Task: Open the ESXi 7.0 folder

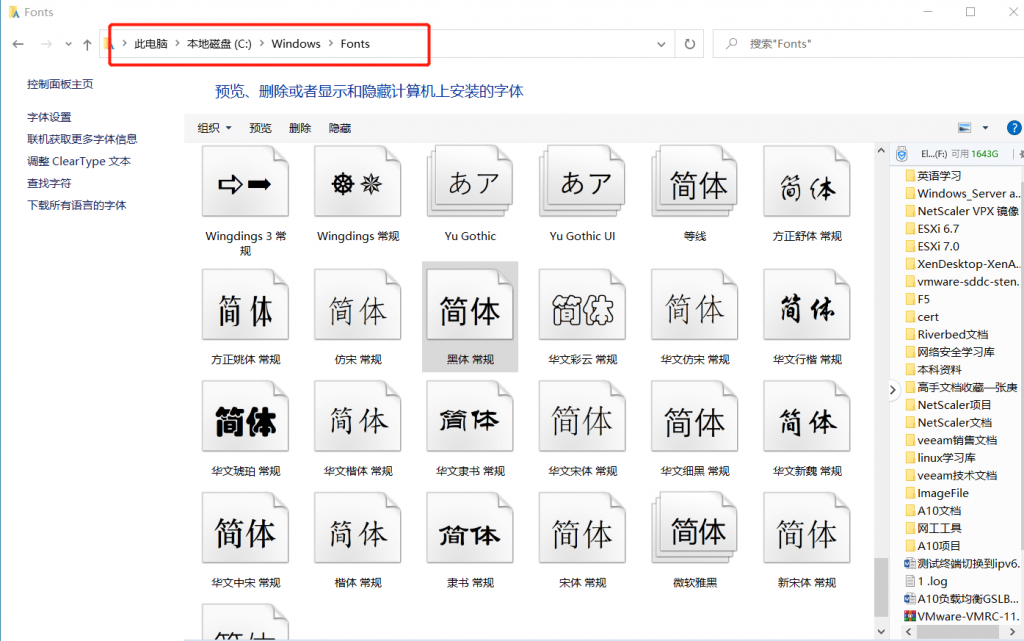Action: [932, 246]
